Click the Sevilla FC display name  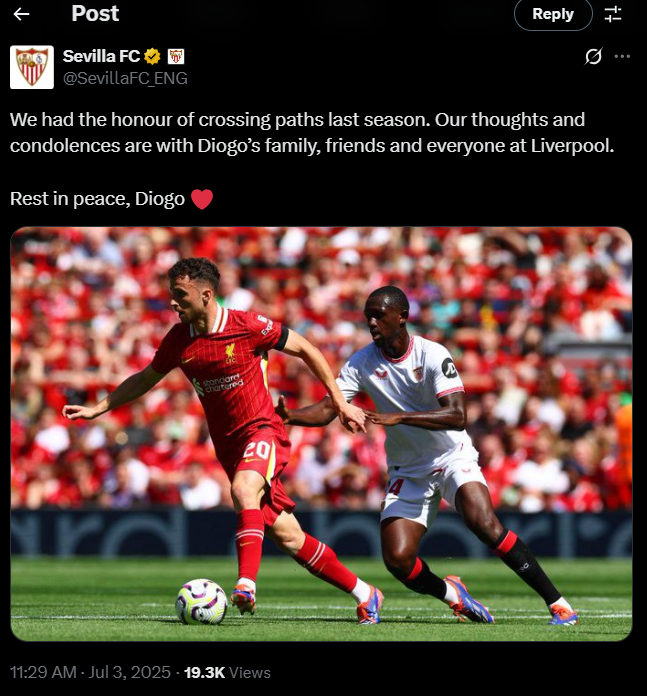tap(101, 56)
